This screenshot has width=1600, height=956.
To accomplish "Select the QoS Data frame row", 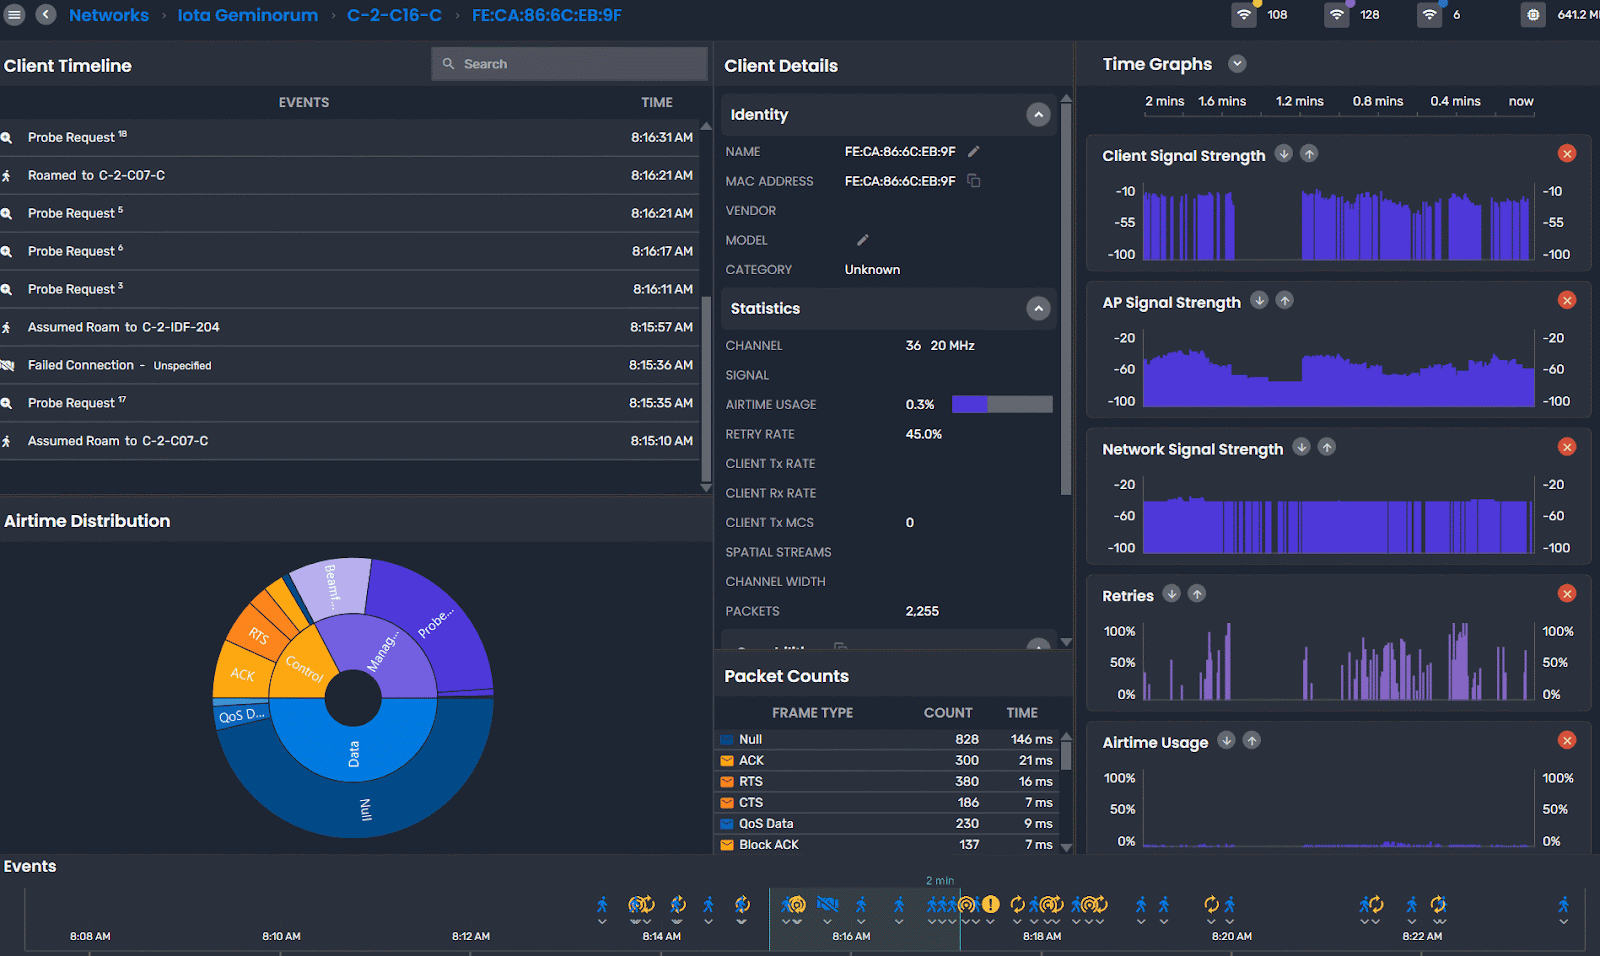I will pos(887,823).
